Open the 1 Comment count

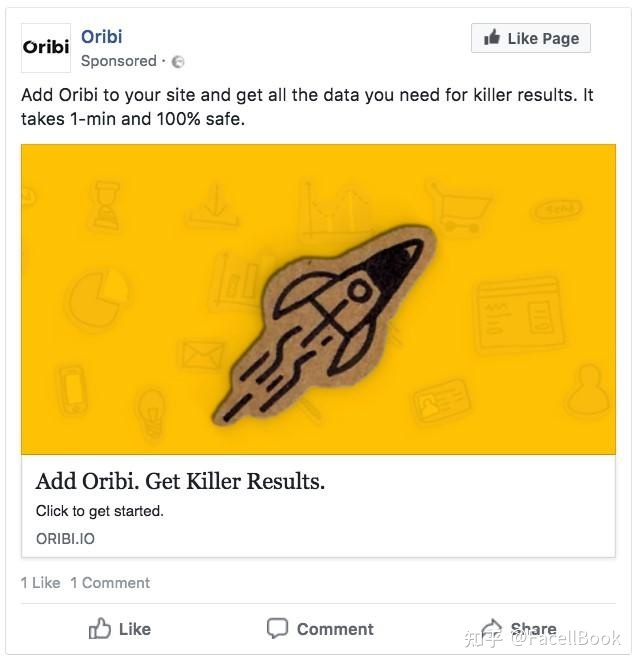pyautogui.click(x=110, y=583)
